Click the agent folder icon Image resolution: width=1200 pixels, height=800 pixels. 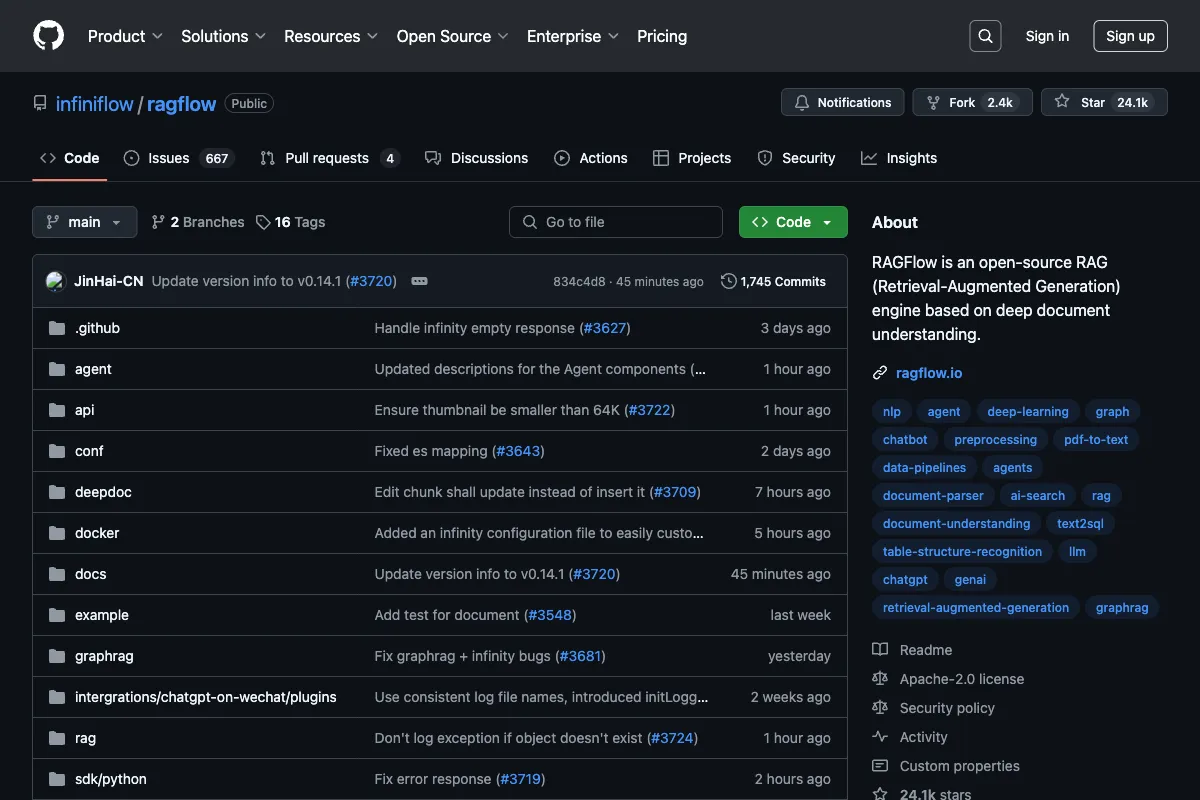[57, 369]
